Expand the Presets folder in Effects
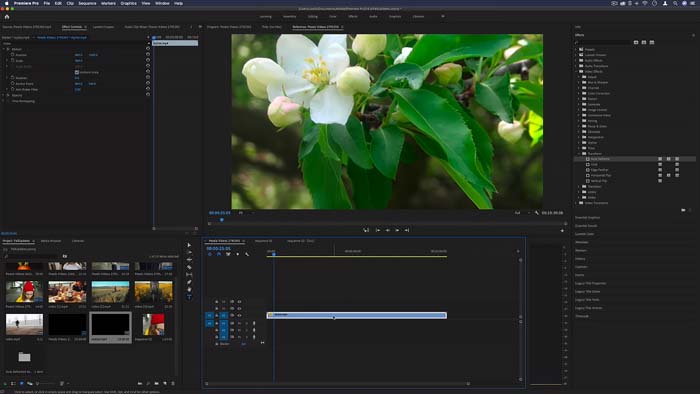This screenshot has width=700, height=394. coord(576,50)
